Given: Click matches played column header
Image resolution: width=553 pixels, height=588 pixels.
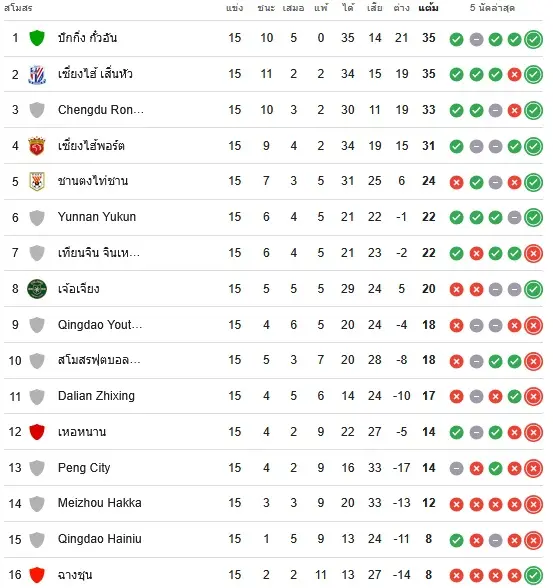Looking at the screenshot, I should [x=235, y=8].
